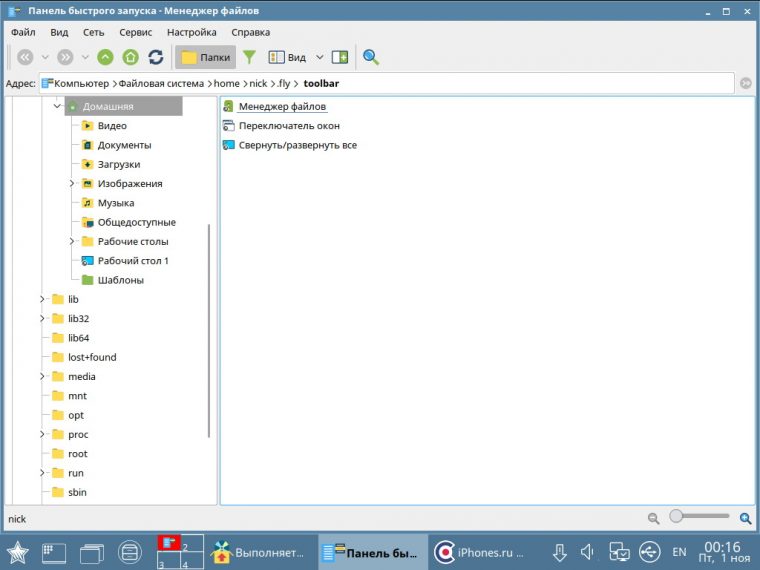This screenshot has height=570, width=760.
Task: Select the Загрузки folder in tree
Action: pyautogui.click(x=118, y=164)
